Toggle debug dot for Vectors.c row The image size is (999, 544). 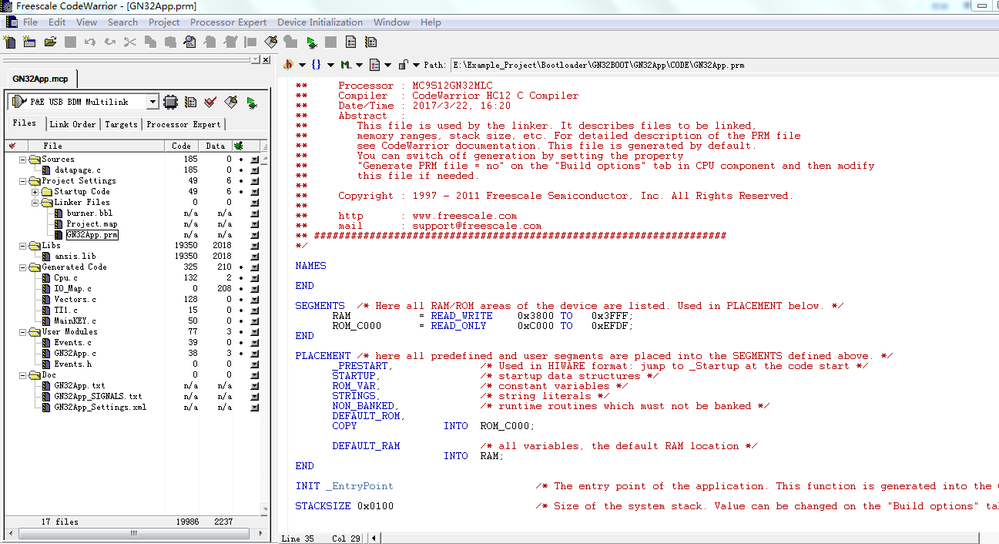241,299
